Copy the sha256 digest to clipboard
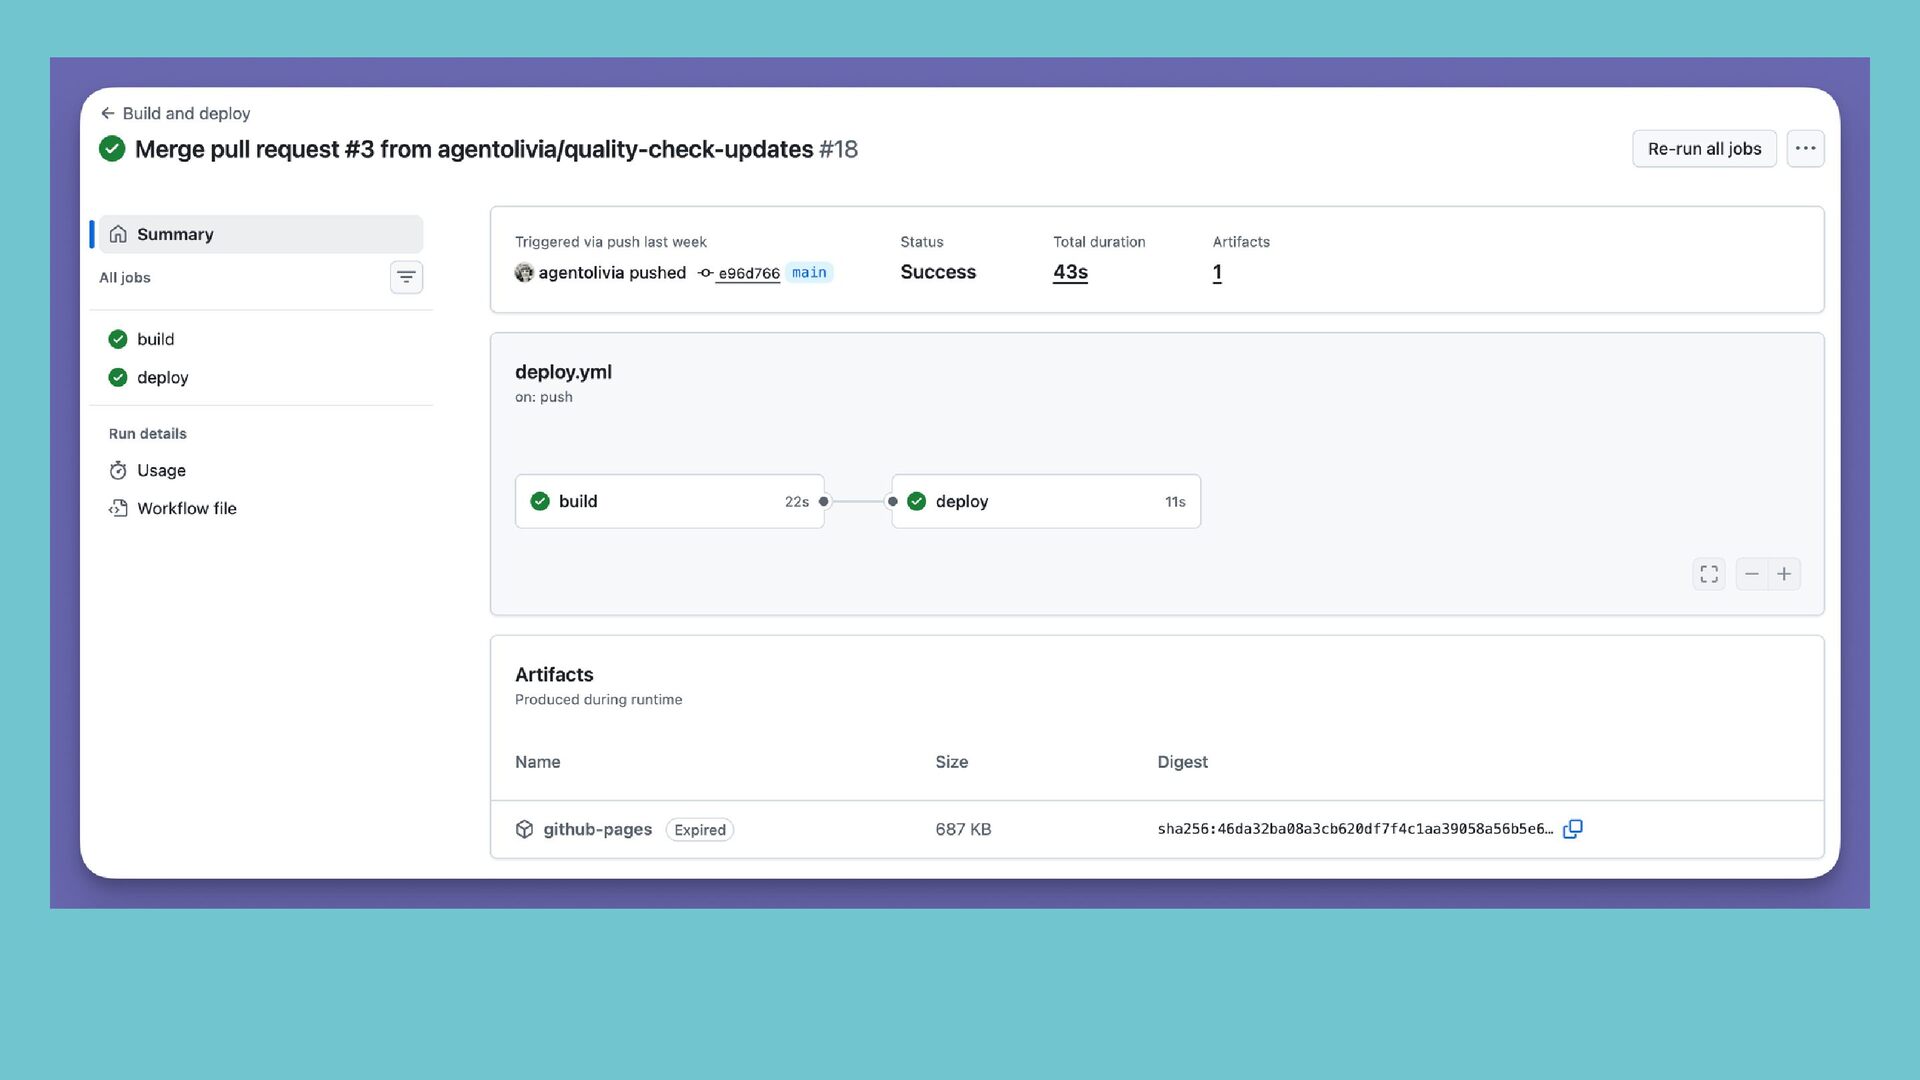Viewport: 1920px width, 1080px height. 1572,829
